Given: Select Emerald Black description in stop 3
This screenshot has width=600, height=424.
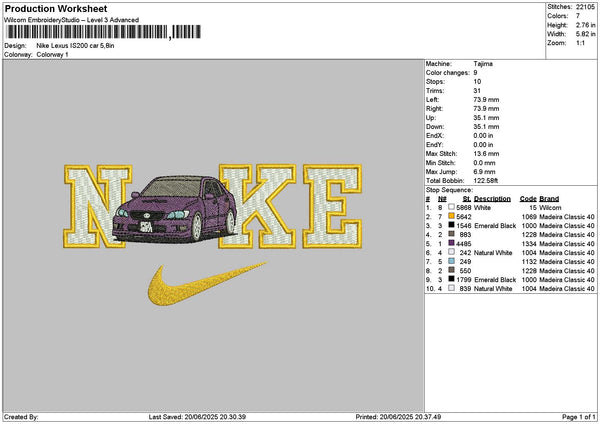Looking at the screenshot, I should pos(495,226).
